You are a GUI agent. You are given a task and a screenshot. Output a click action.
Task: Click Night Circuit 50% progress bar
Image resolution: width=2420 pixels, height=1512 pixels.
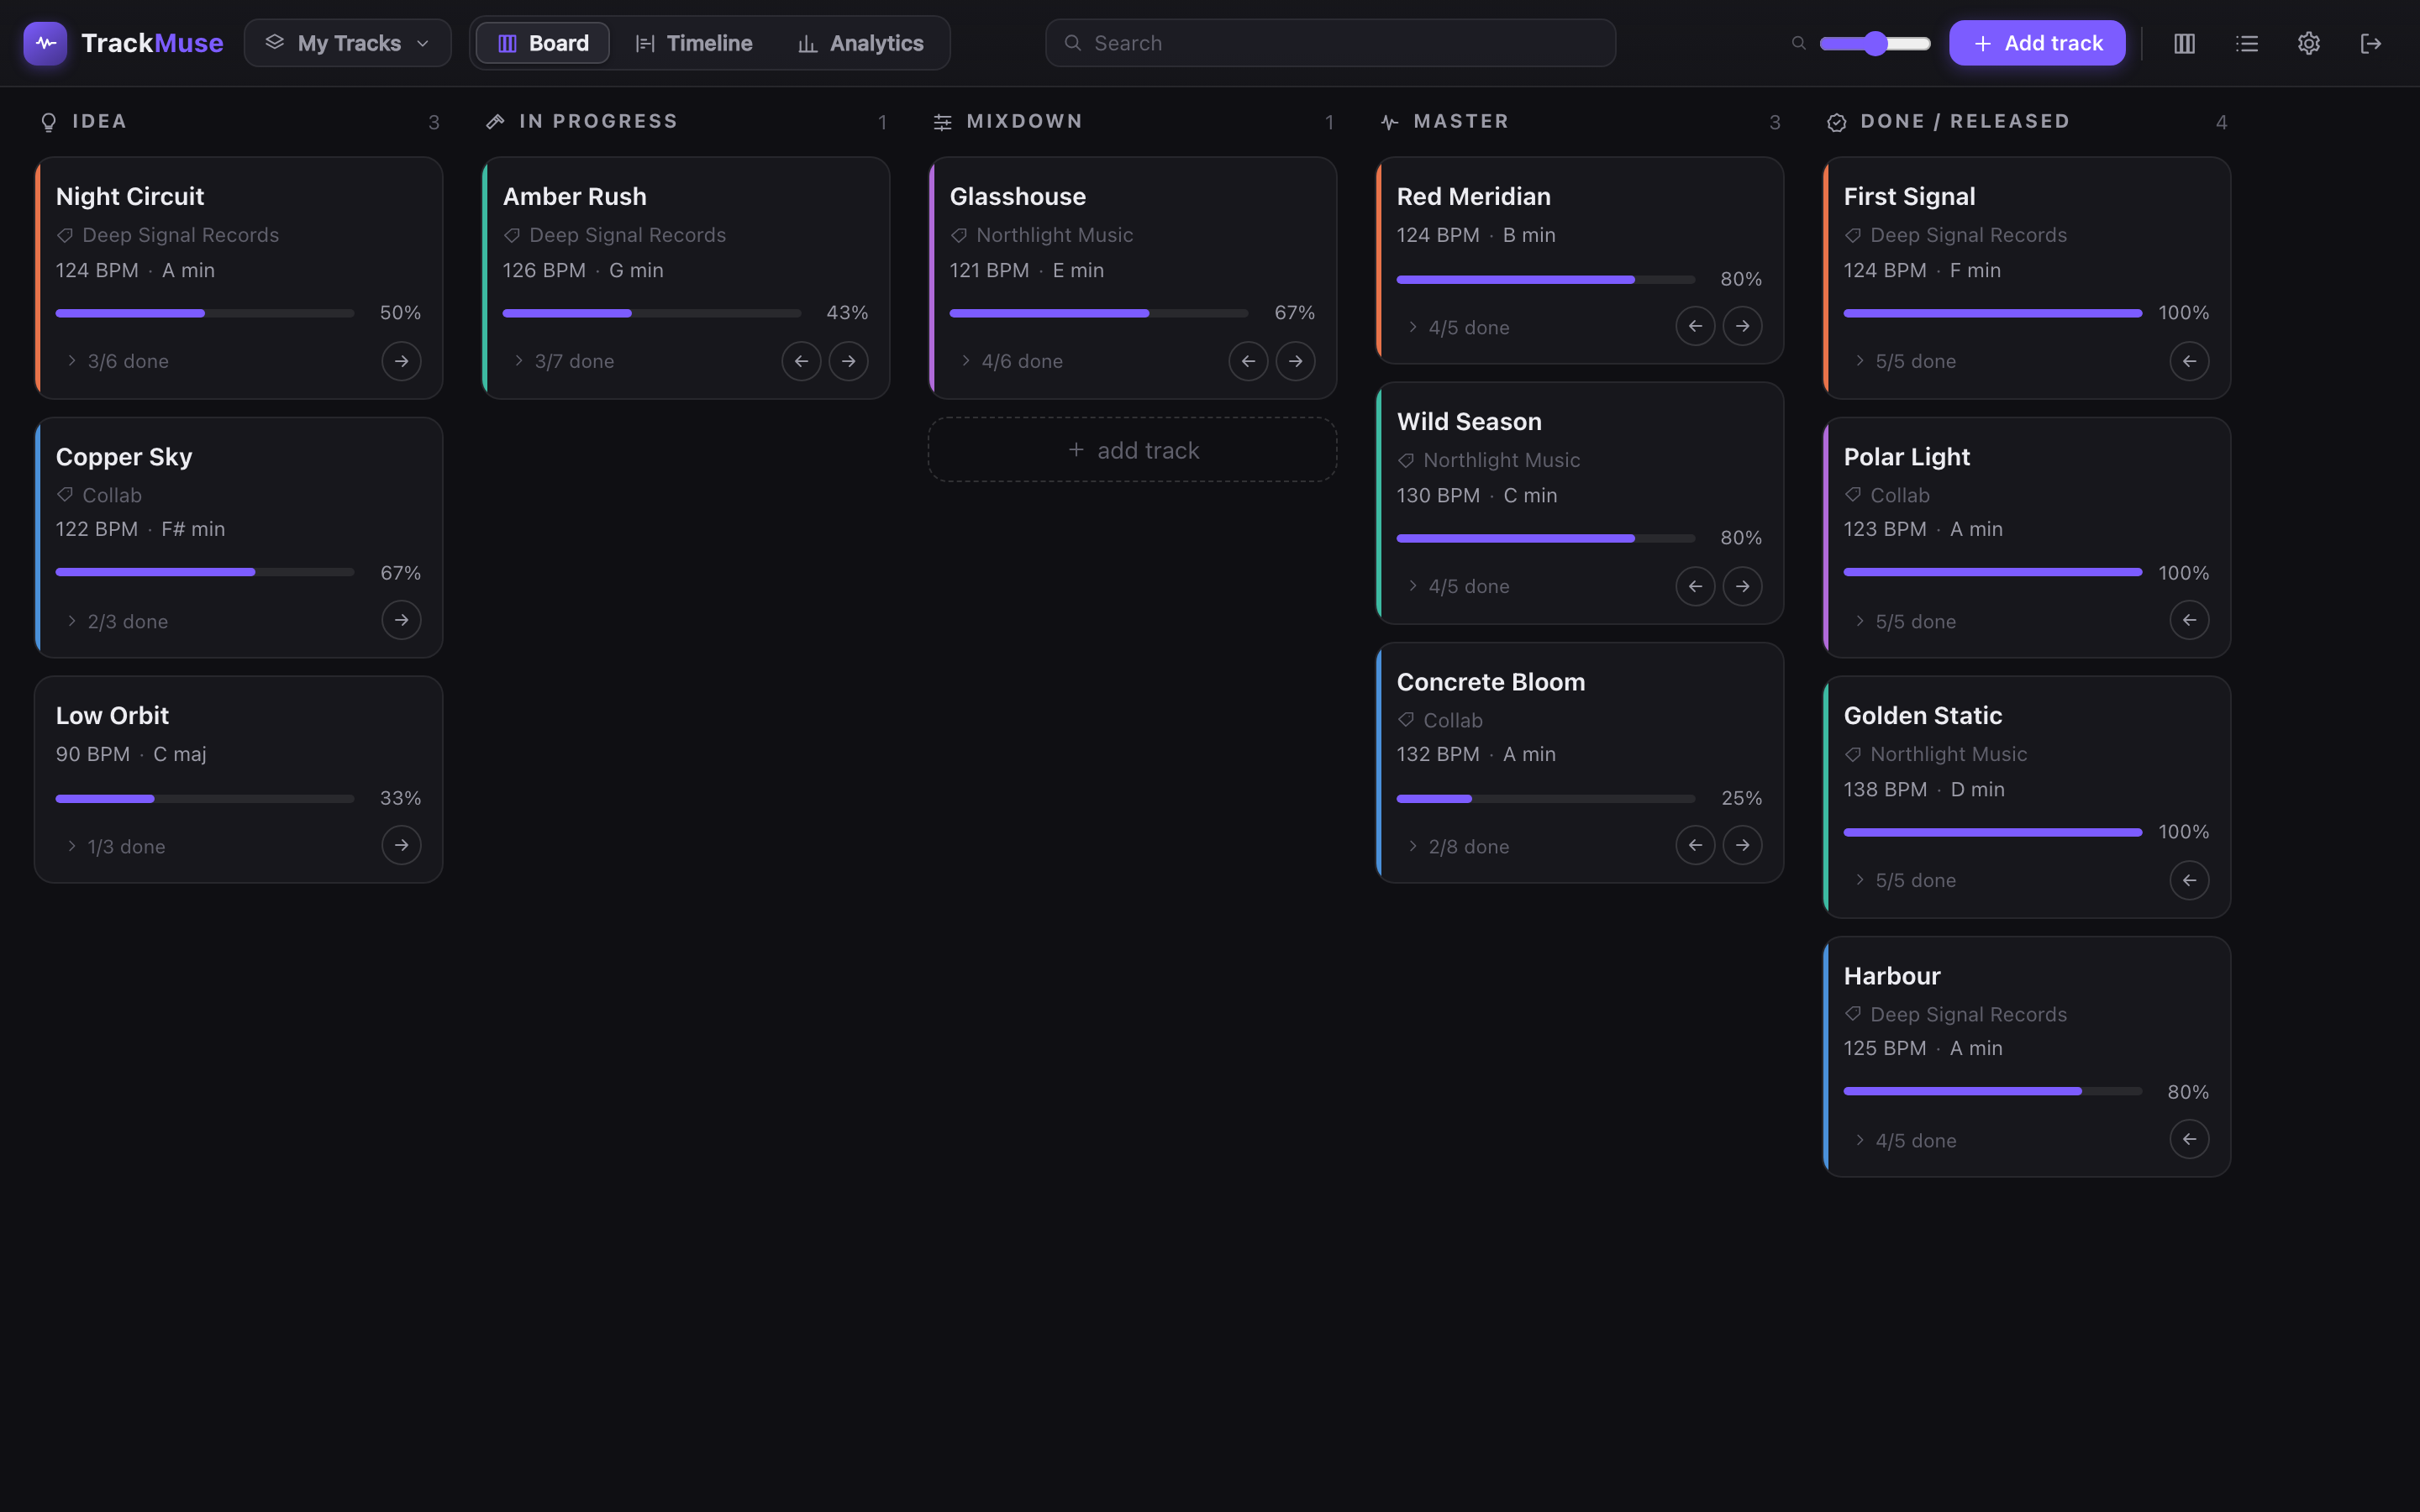click(x=205, y=313)
